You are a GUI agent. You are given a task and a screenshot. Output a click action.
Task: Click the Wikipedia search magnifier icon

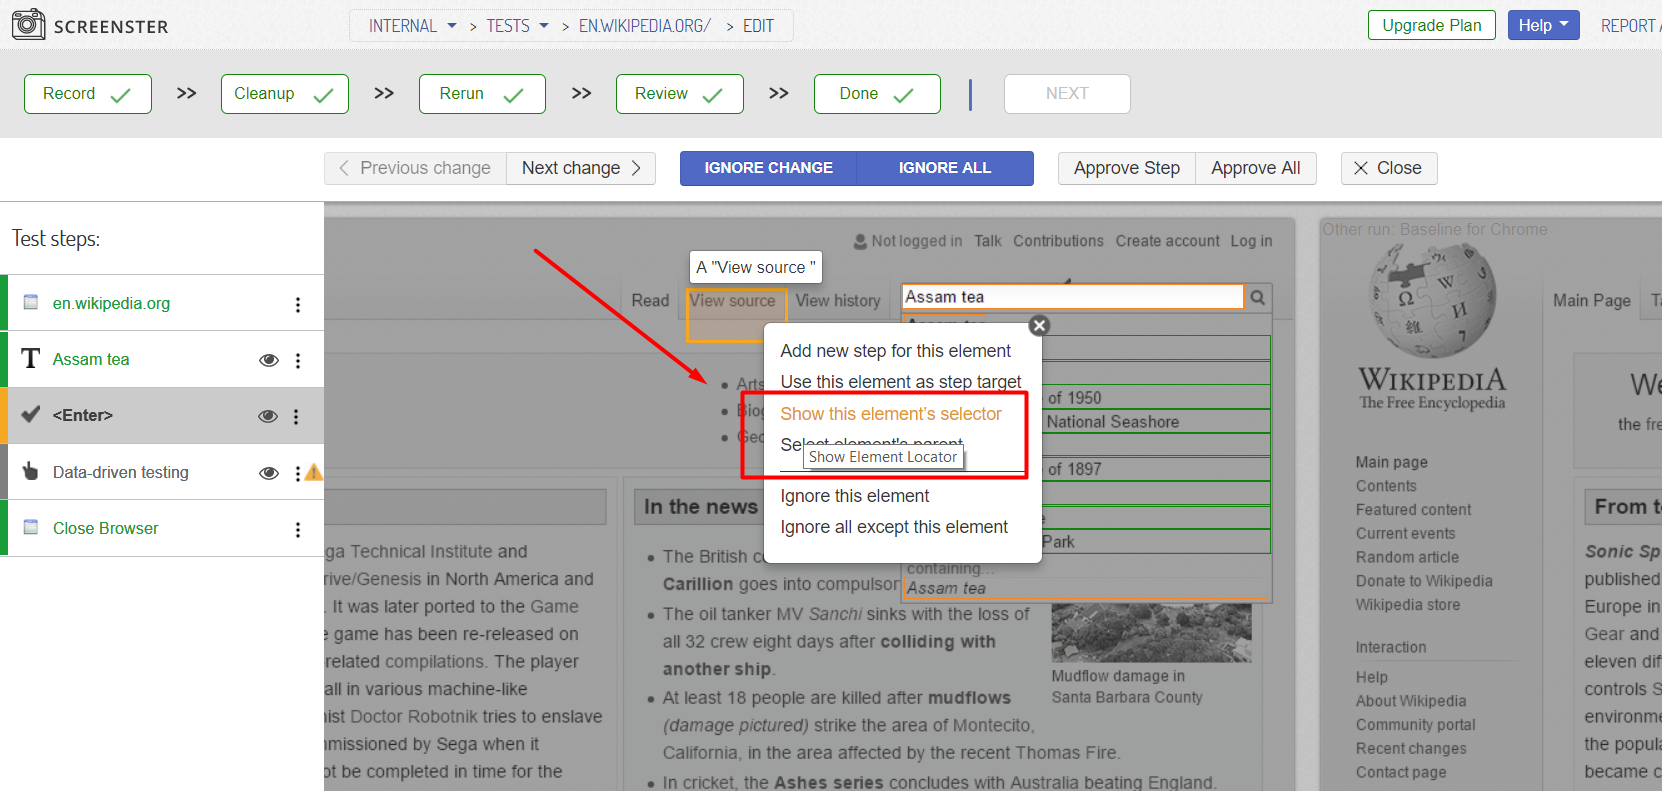(x=1258, y=297)
